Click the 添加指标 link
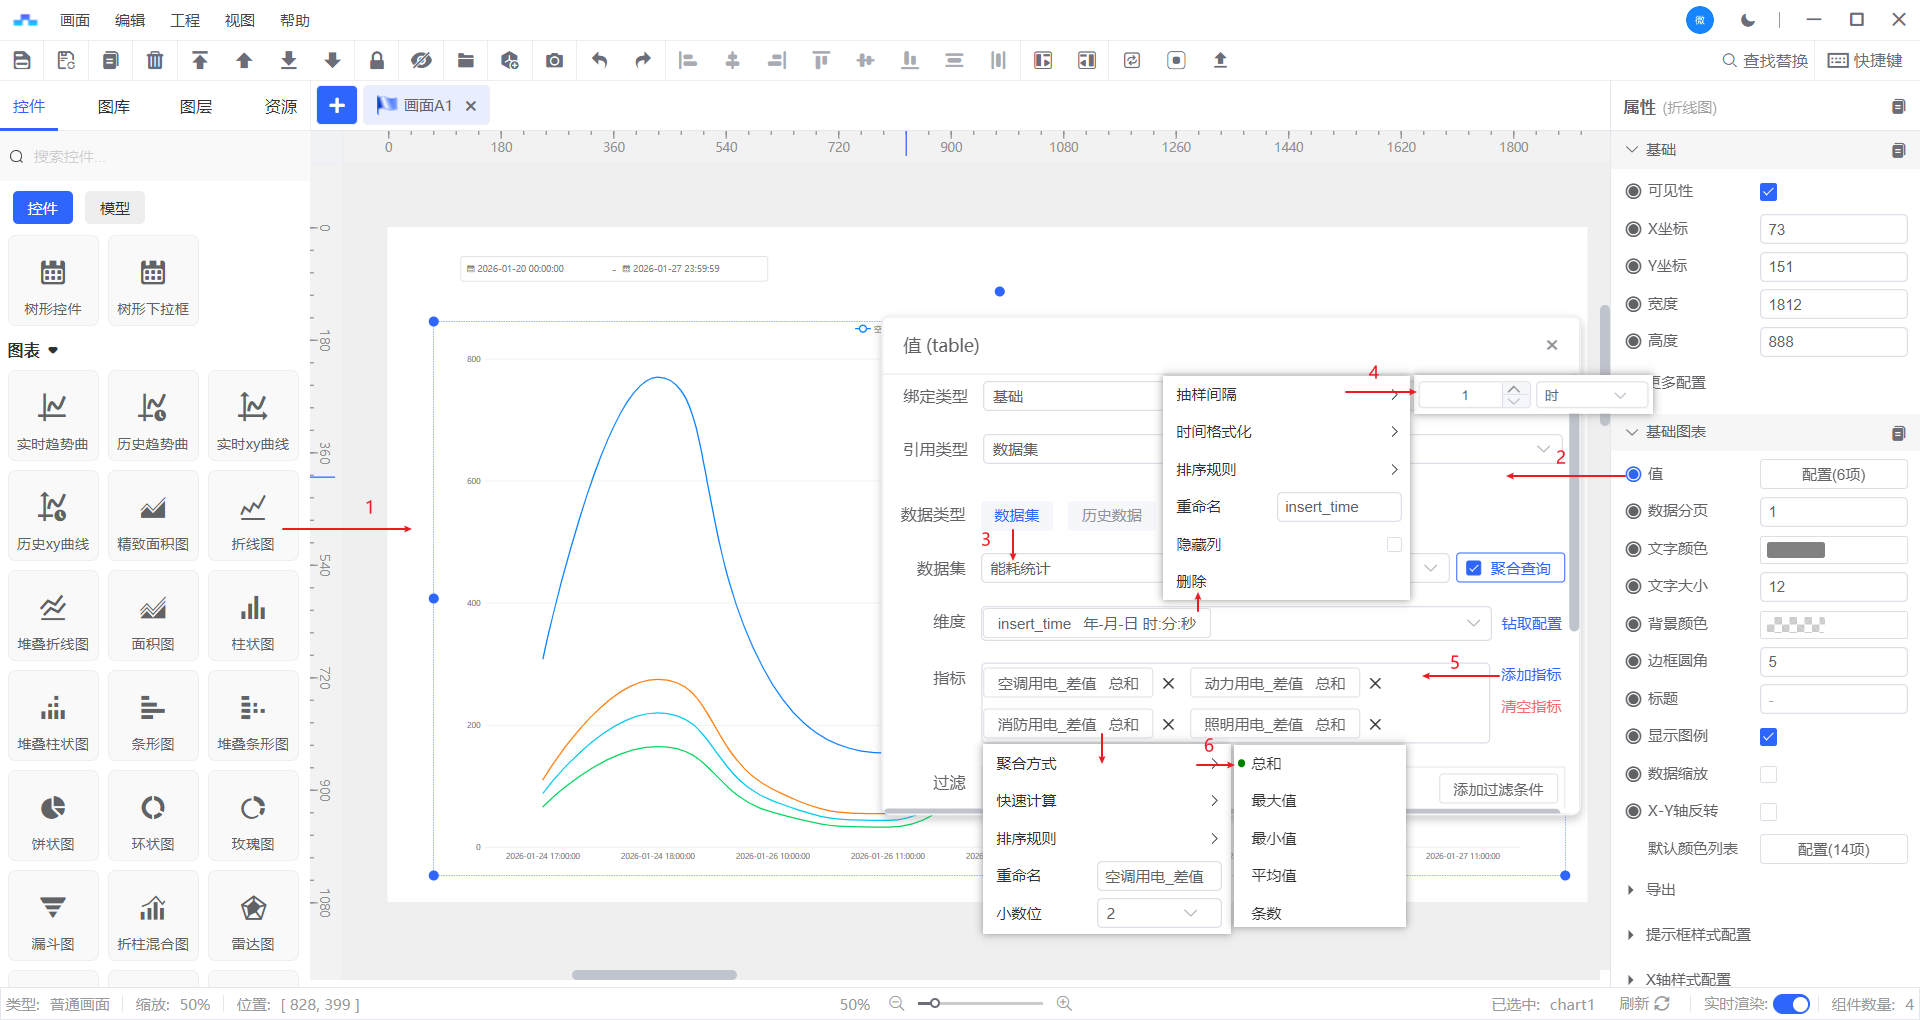This screenshot has width=1920, height=1020. [x=1530, y=675]
